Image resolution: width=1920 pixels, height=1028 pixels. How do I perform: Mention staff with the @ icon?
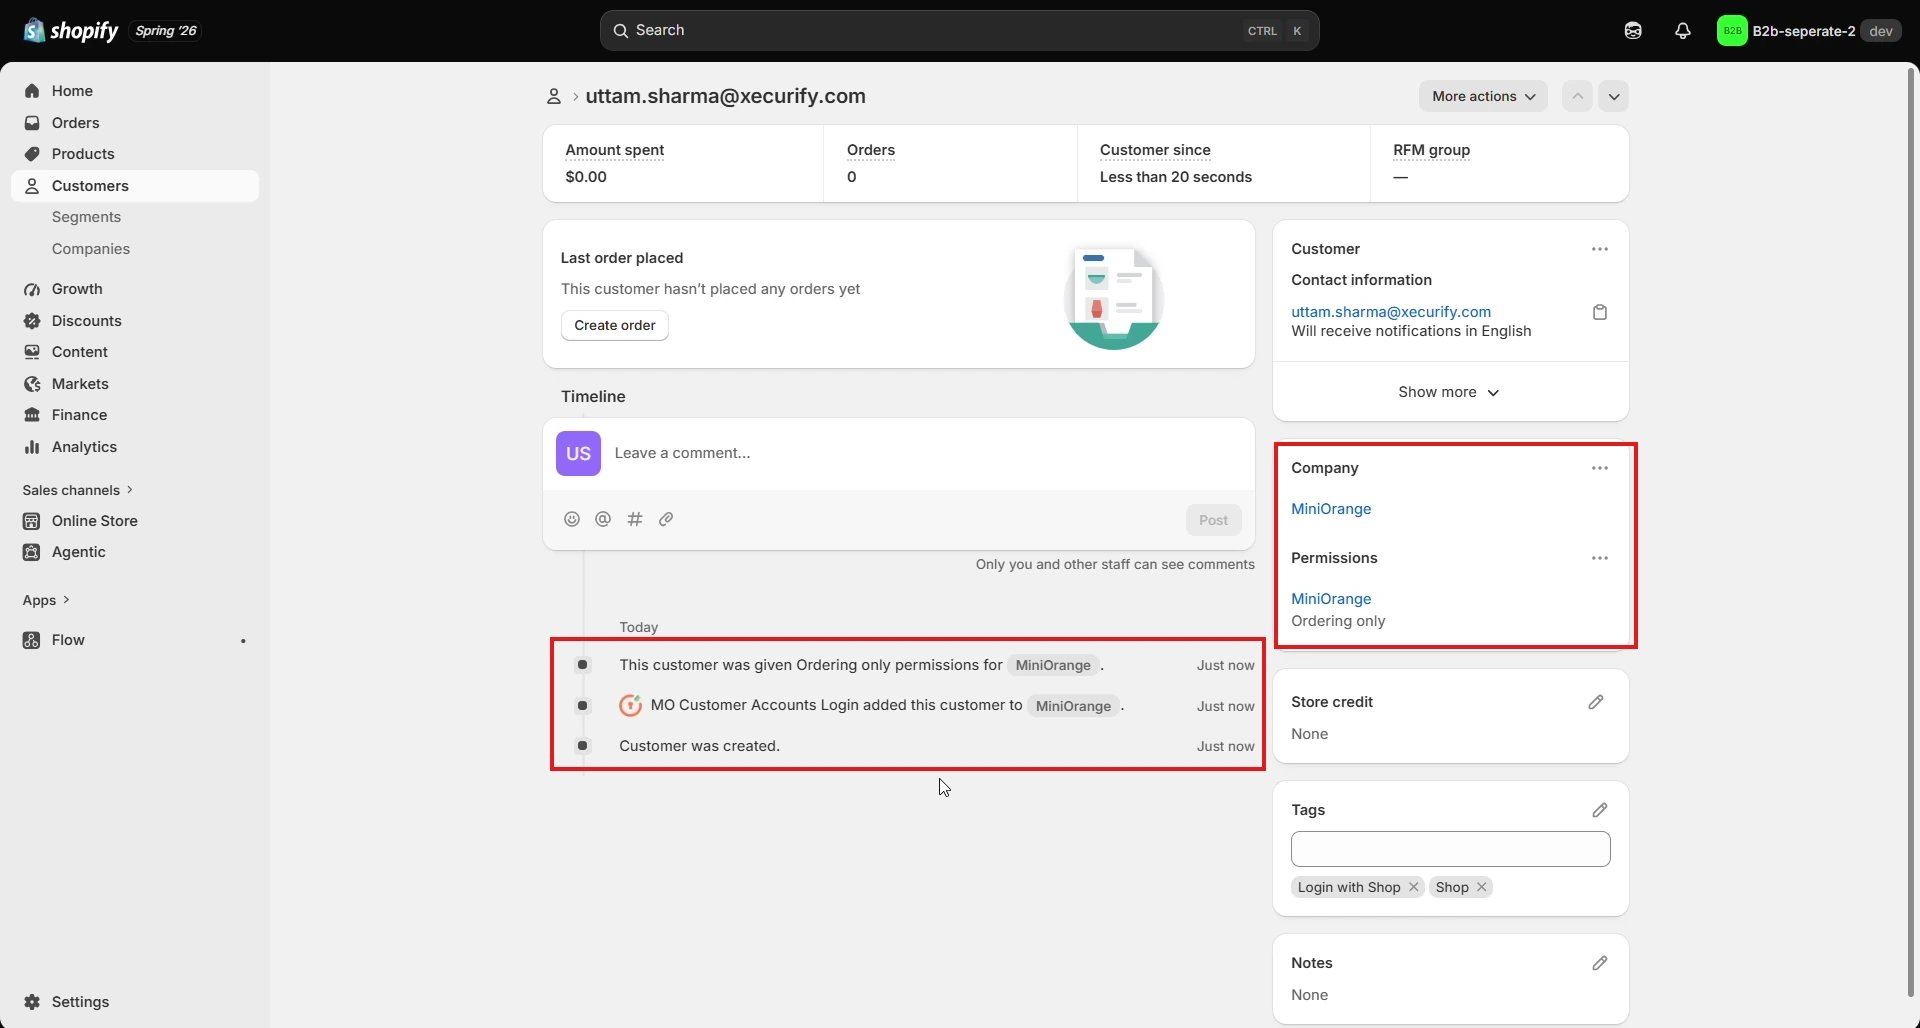click(603, 520)
